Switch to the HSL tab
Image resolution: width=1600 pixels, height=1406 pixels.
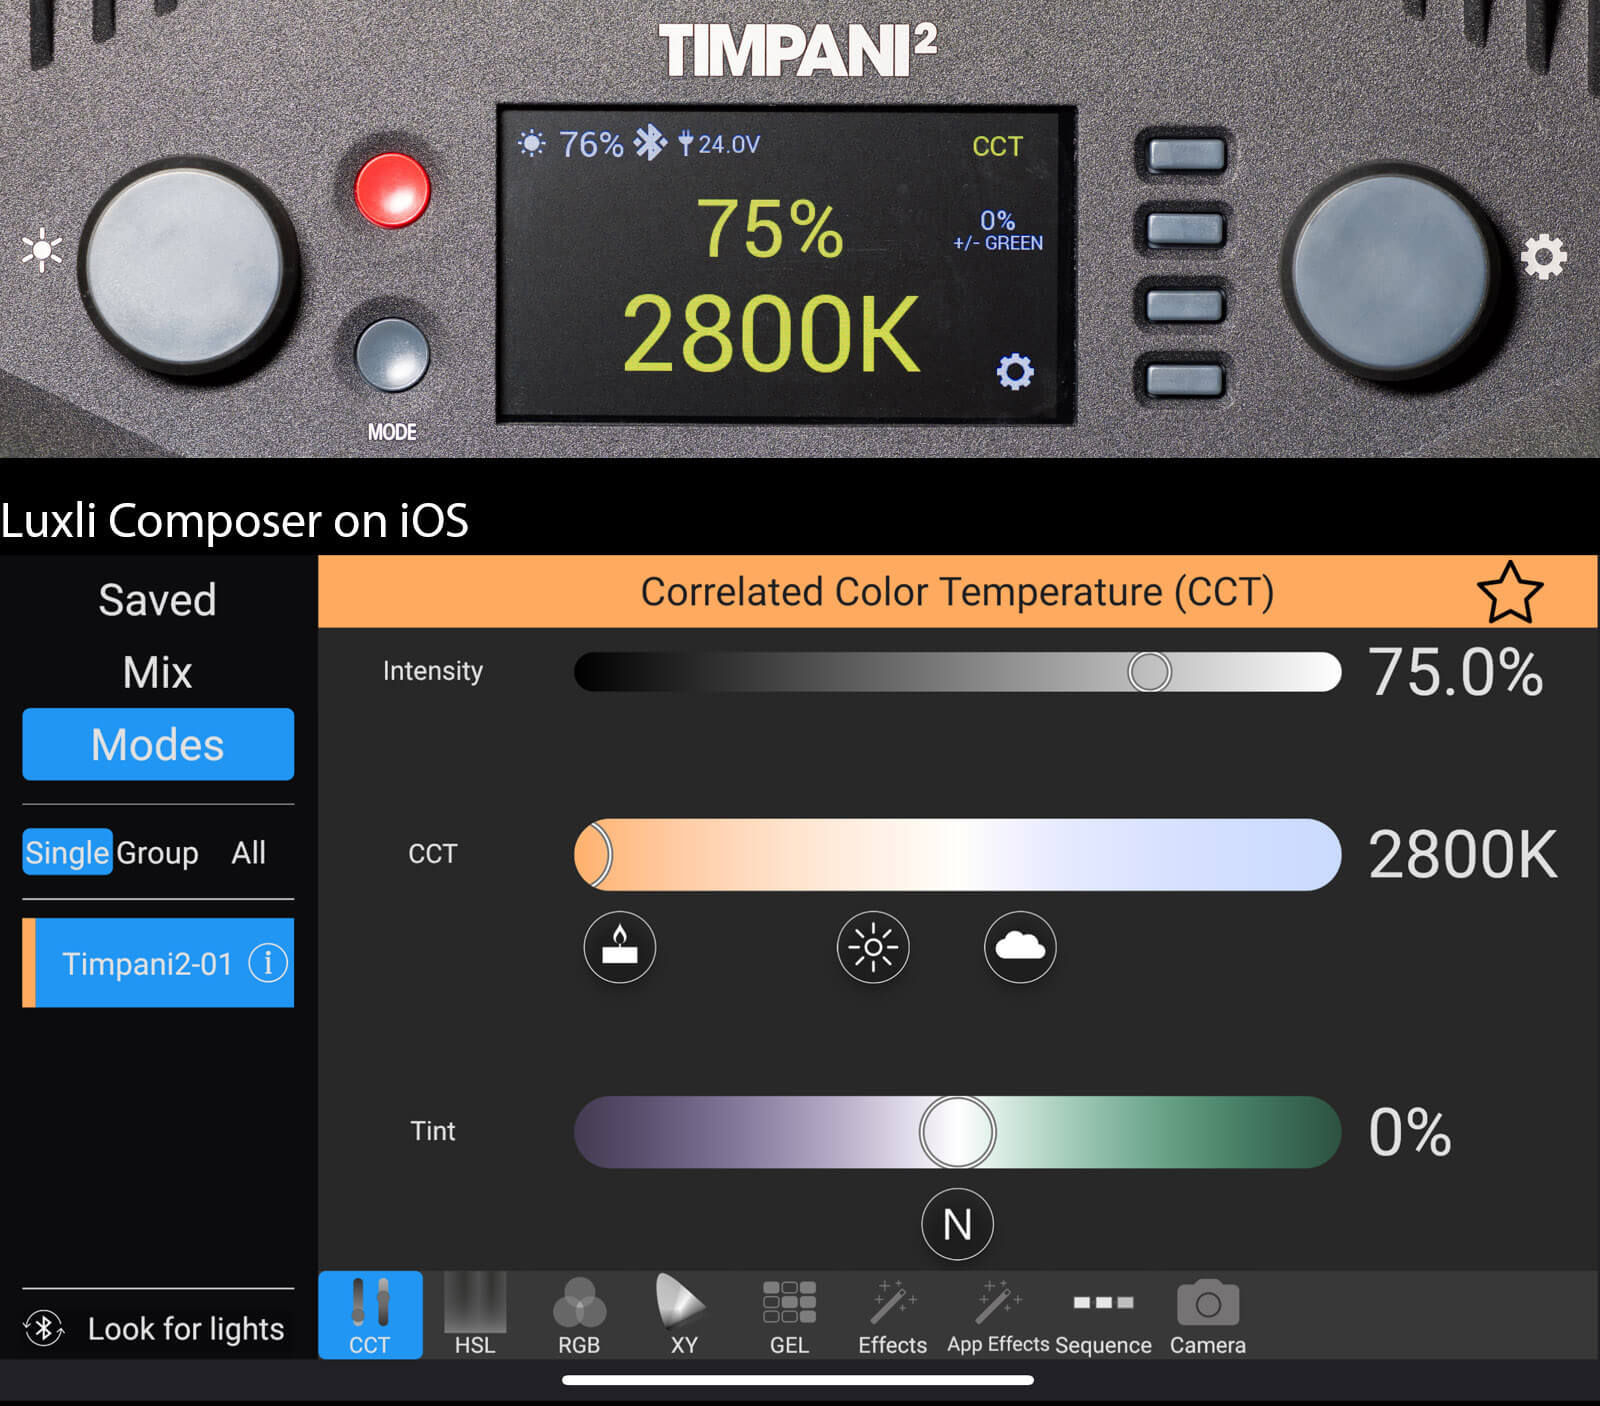(474, 1316)
